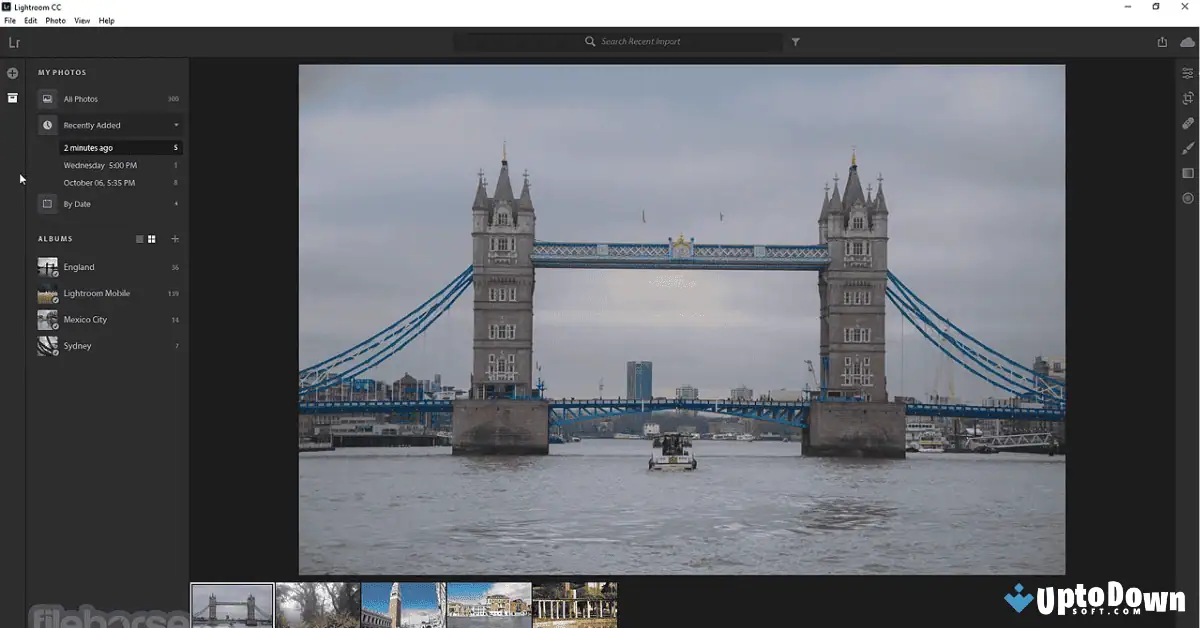Open the import tray icon below the plus
The image size is (1200, 628).
[x=12, y=97]
